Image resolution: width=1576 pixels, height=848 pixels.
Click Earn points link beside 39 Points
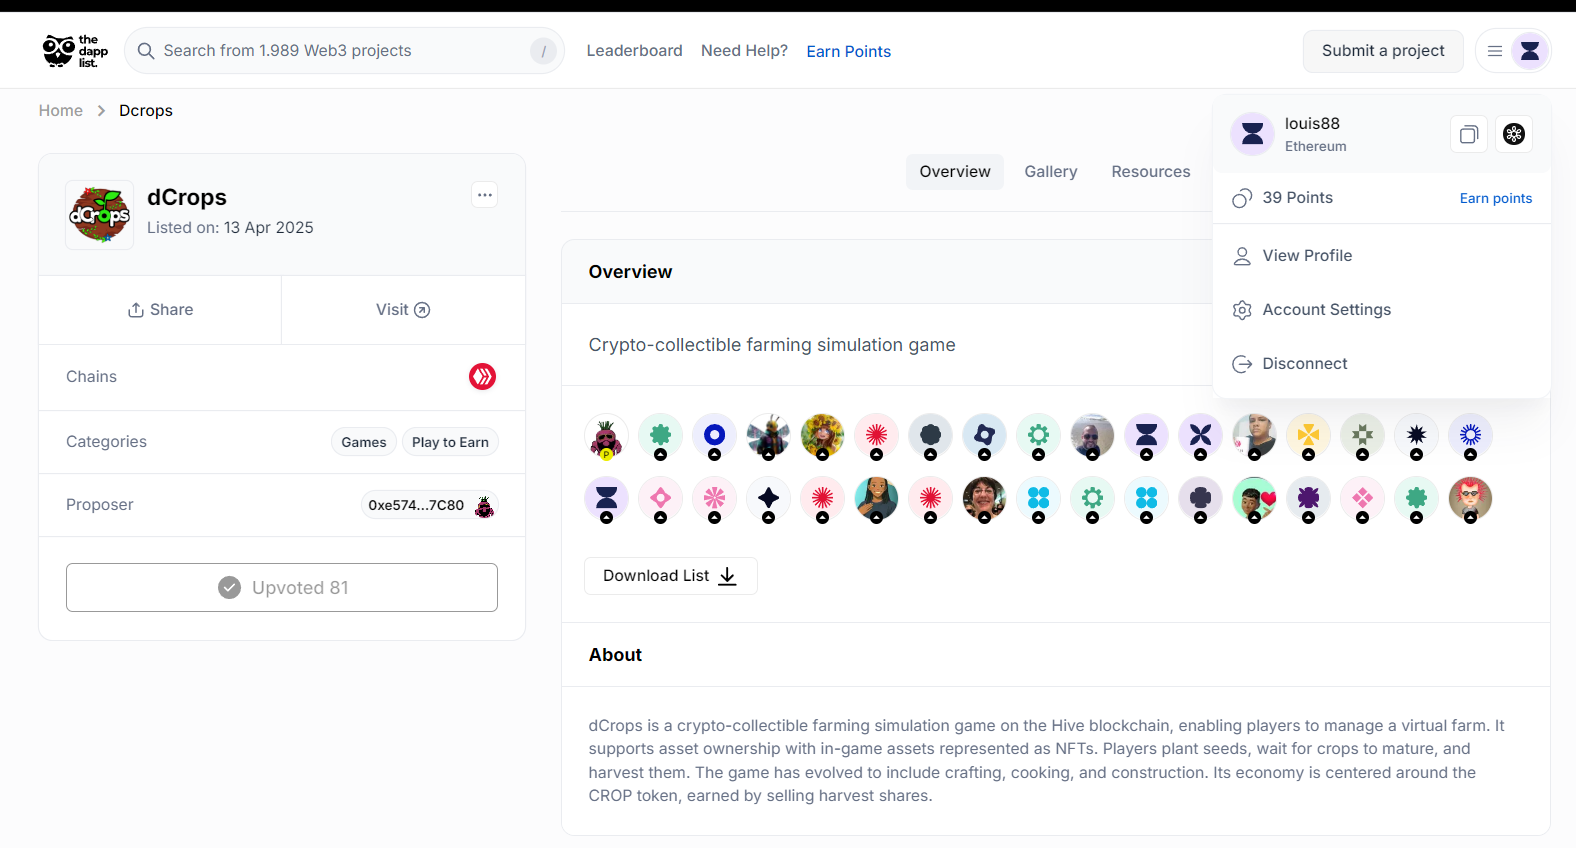(1496, 198)
